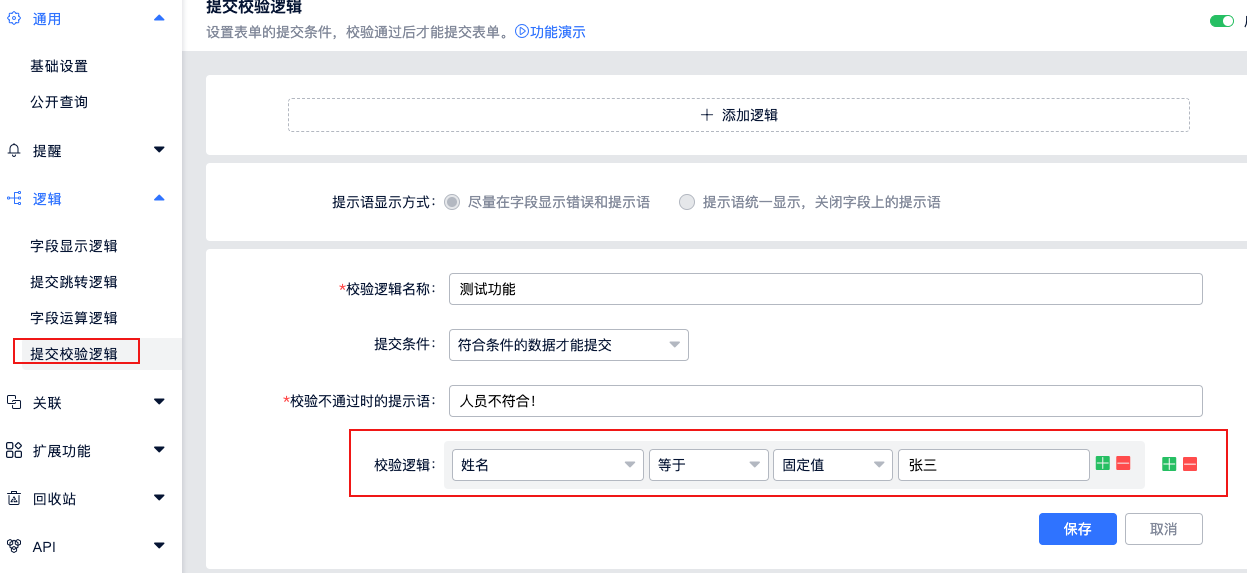Open 字段显示逻辑 in the sidebar
1247x573 pixels.
pos(74,246)
